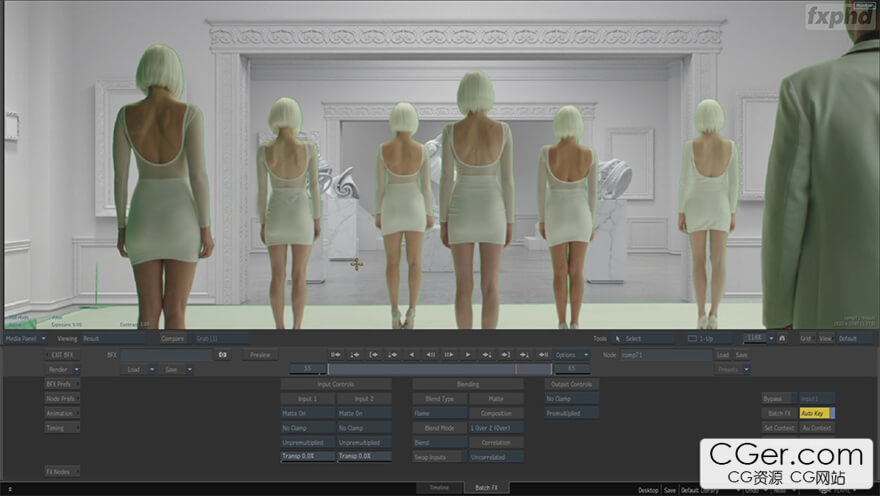Toggle the yellow Auto Key button

[x=817, y=413]
